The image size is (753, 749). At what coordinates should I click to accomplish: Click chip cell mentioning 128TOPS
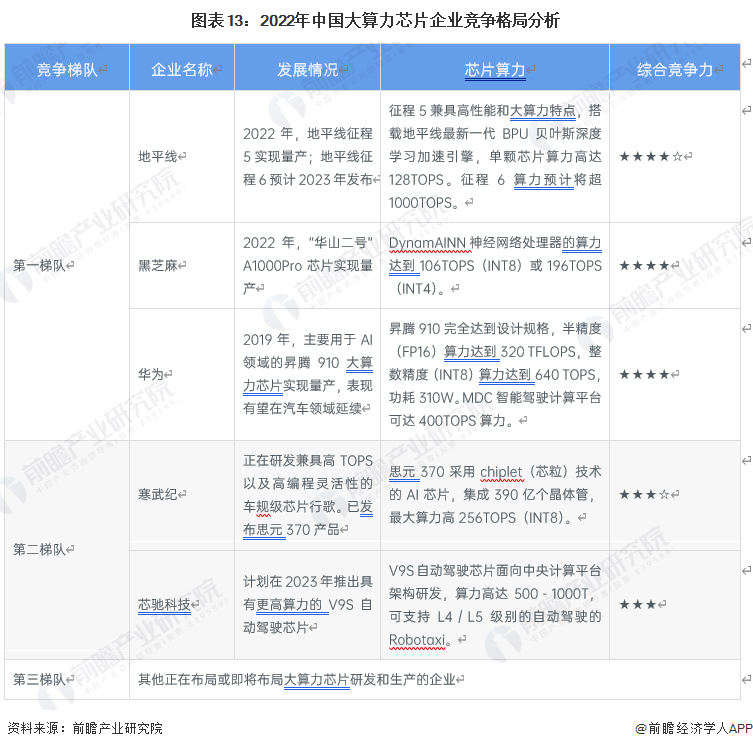(495, 157)
